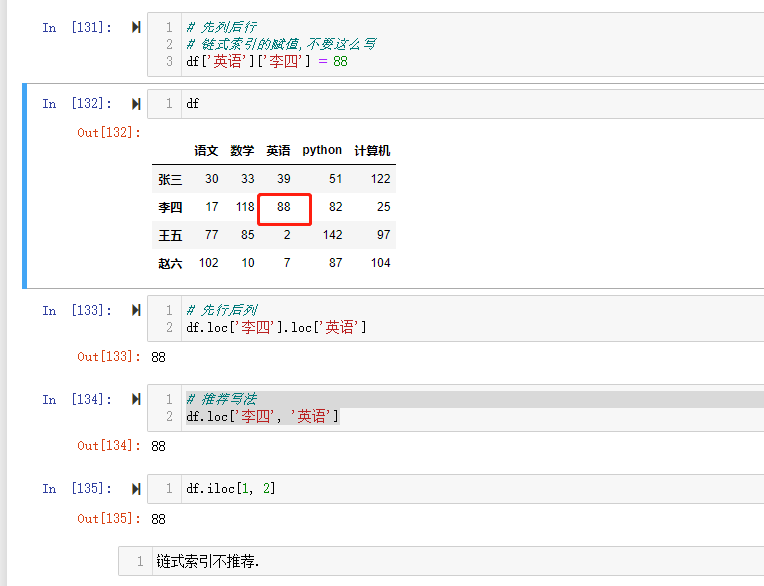Run cell In [135] using its run icon
The width and height of the screenshot is (764, 586).
coord(135,489)
